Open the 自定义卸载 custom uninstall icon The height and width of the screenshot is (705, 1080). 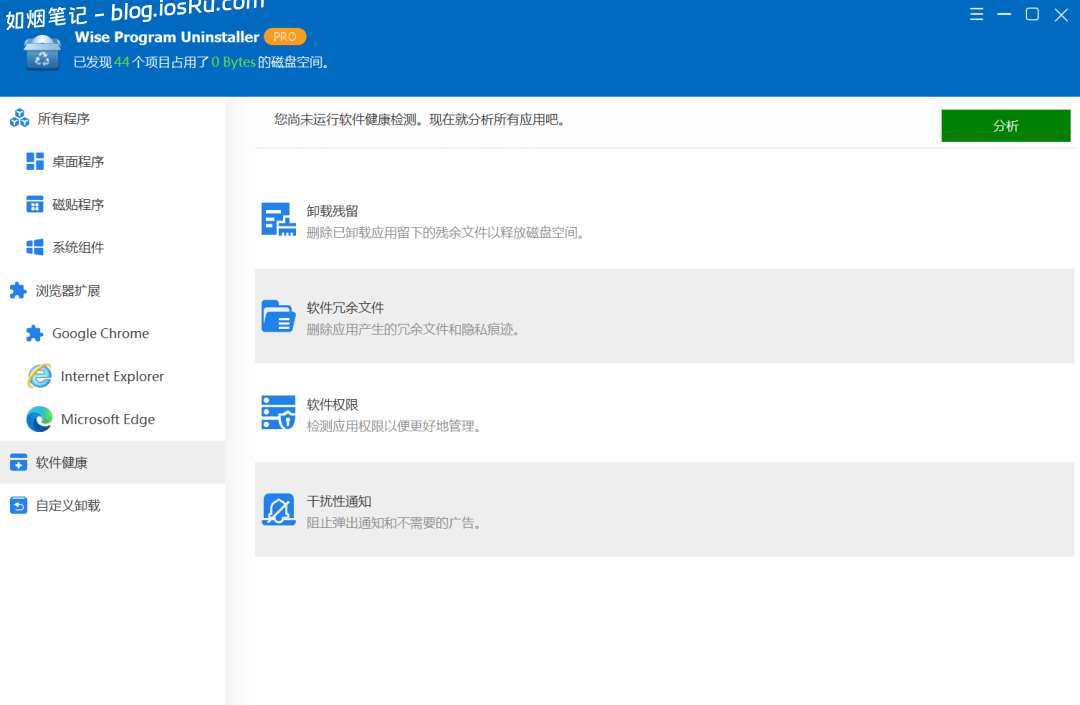click(x=19, y=505)
